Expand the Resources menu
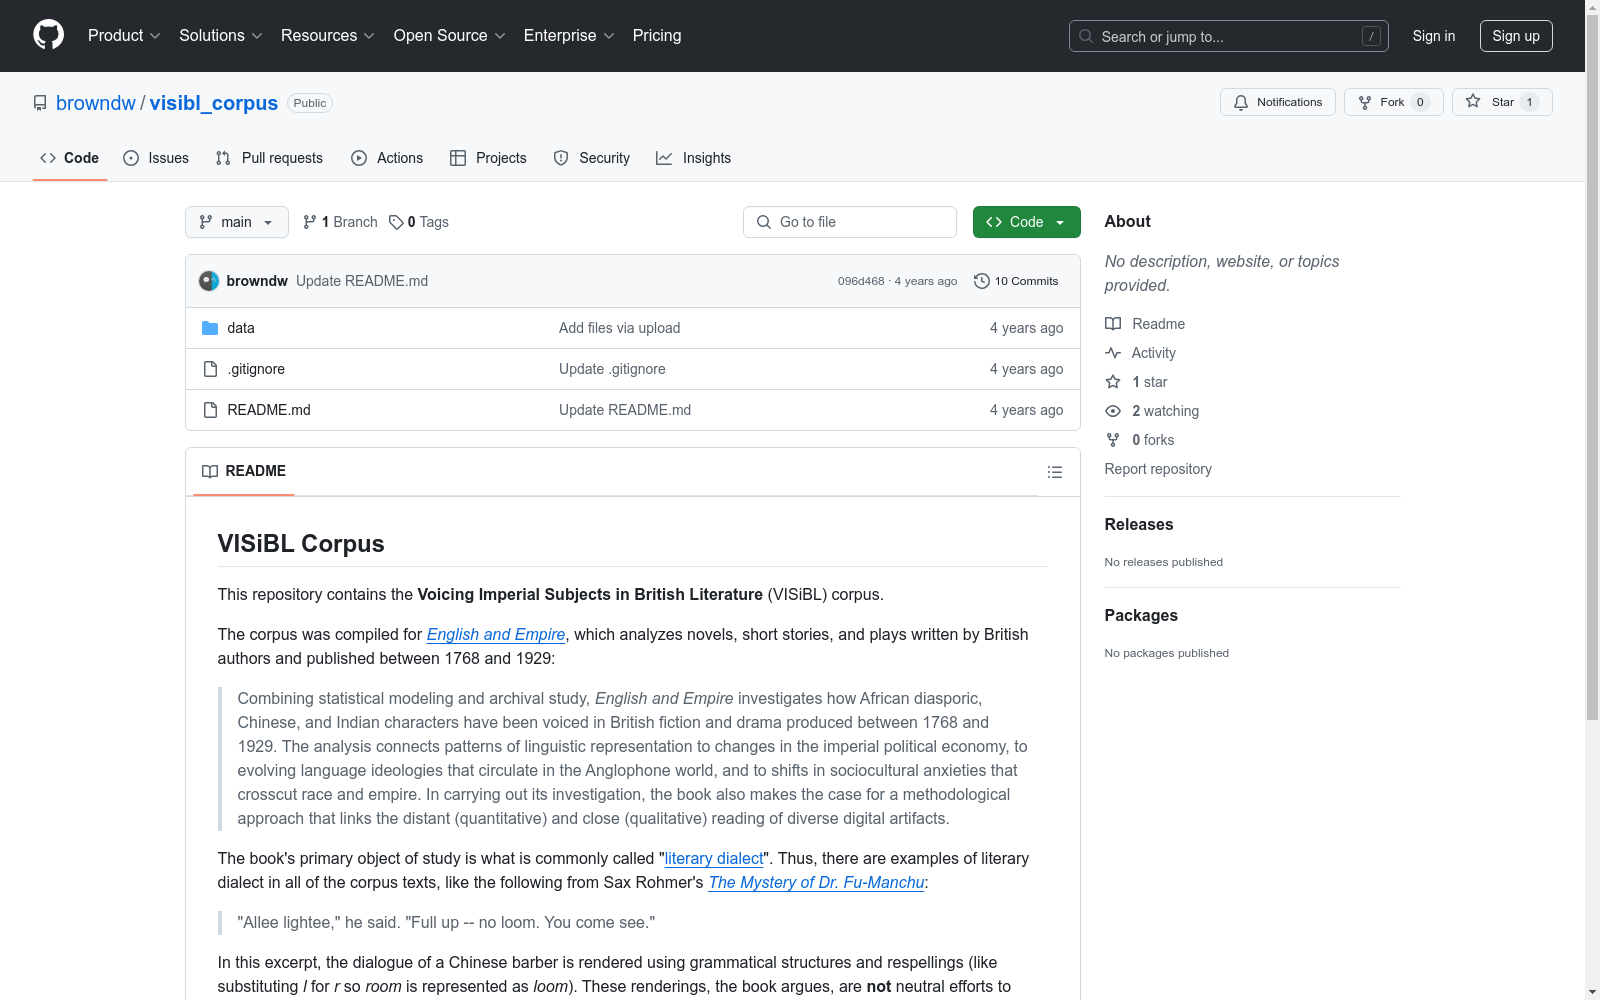The height and width of the screenshot is (1000, 1600). 328,36
